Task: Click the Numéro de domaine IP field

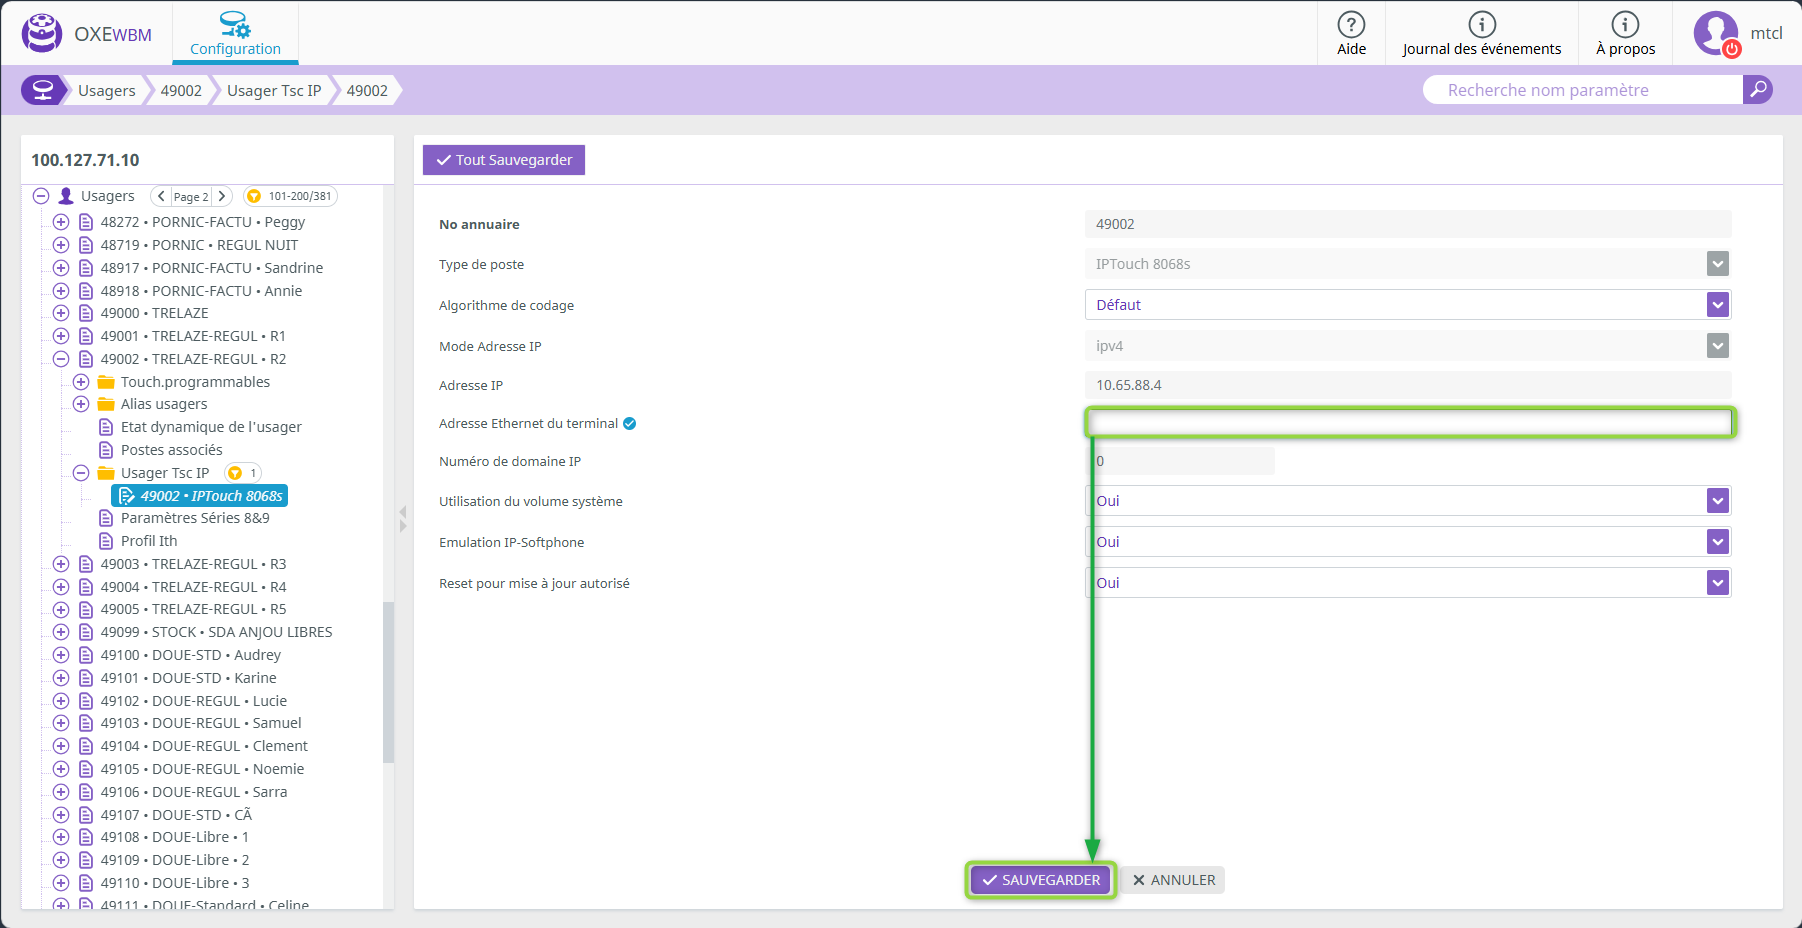Action: (1180, 461)
